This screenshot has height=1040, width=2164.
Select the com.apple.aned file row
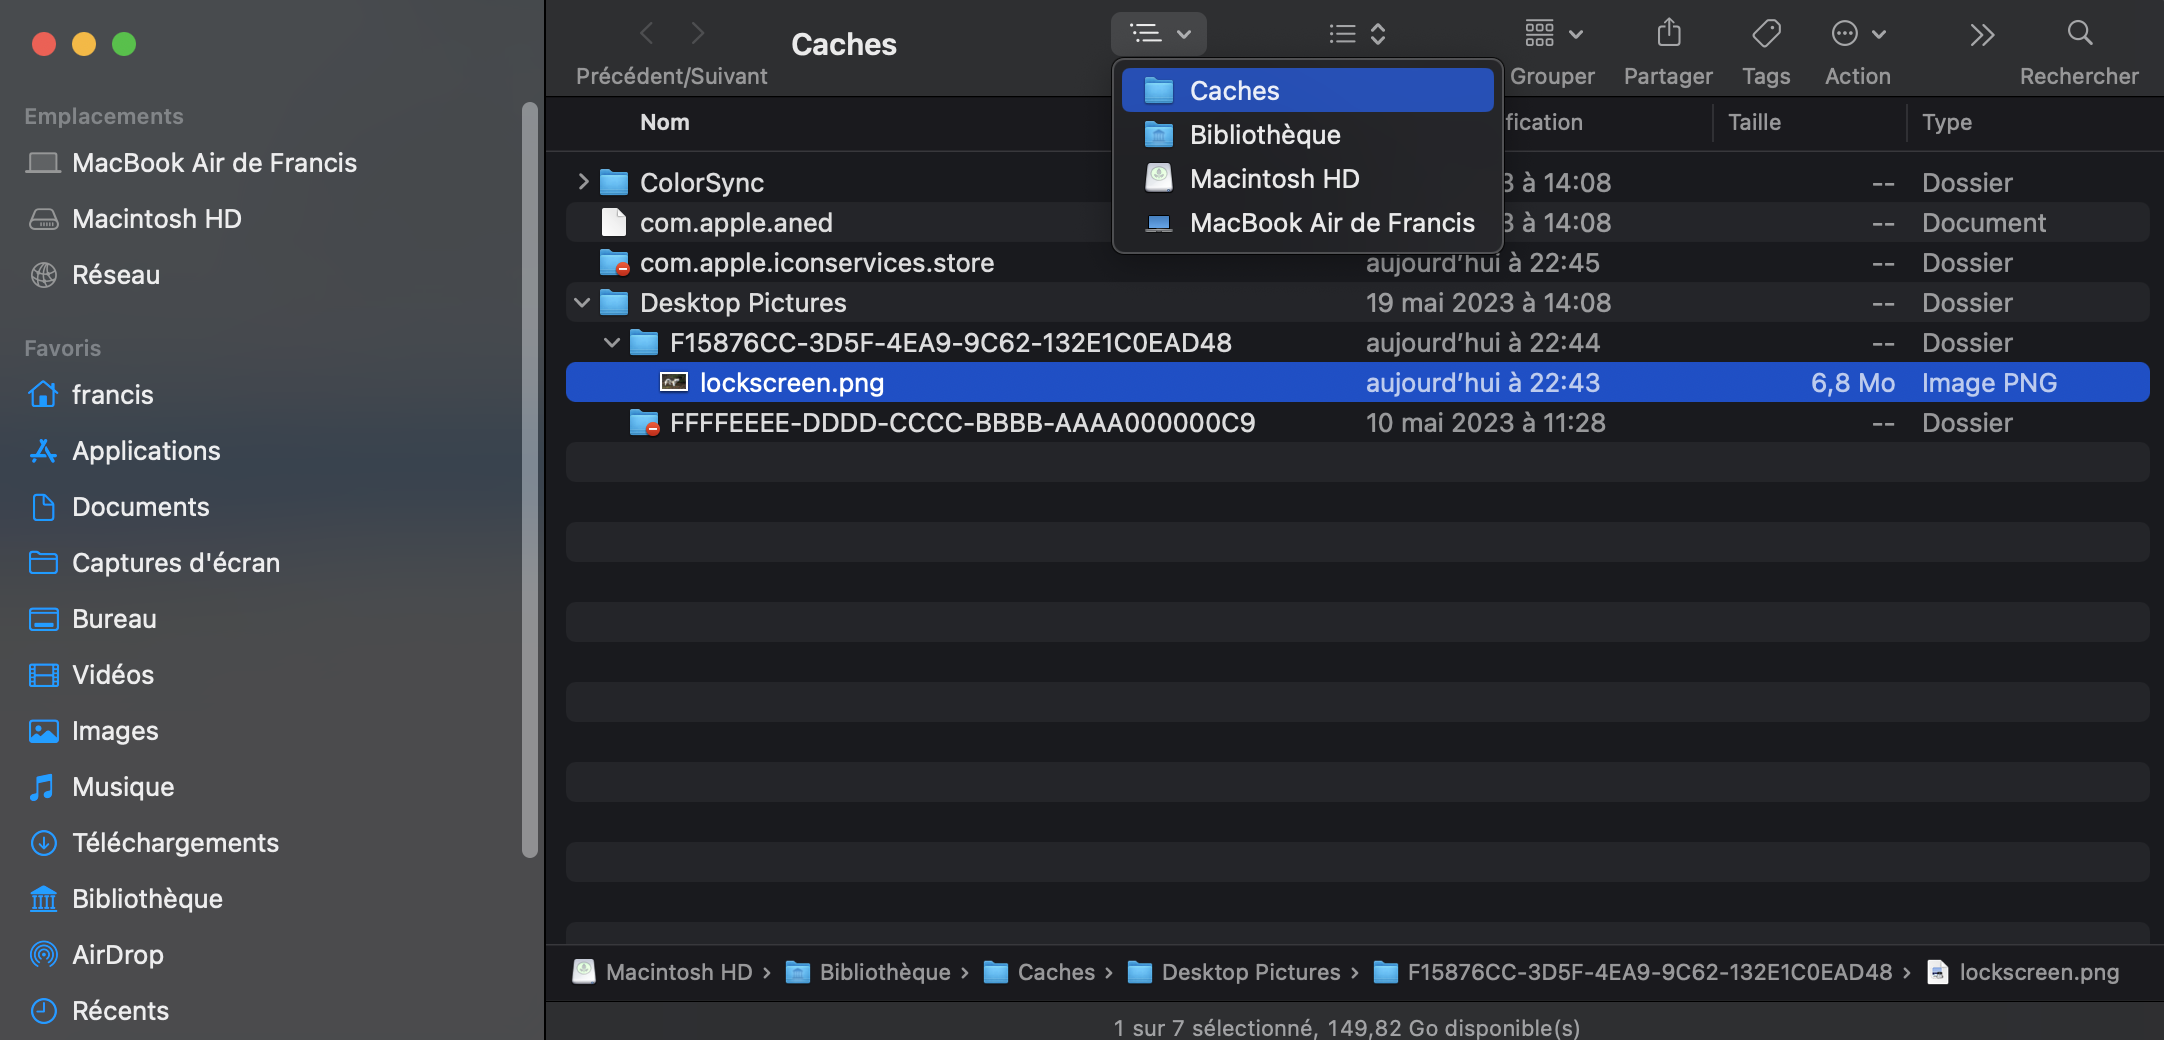click(x=736, y=223)
